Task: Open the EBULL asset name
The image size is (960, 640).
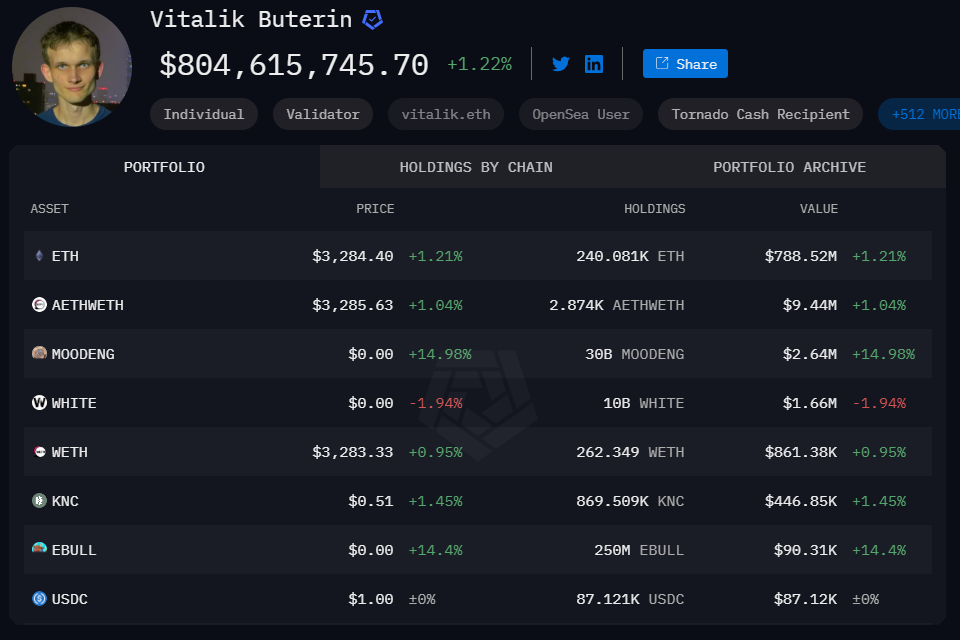Action: pyautogui.click(x=74, y=550)
